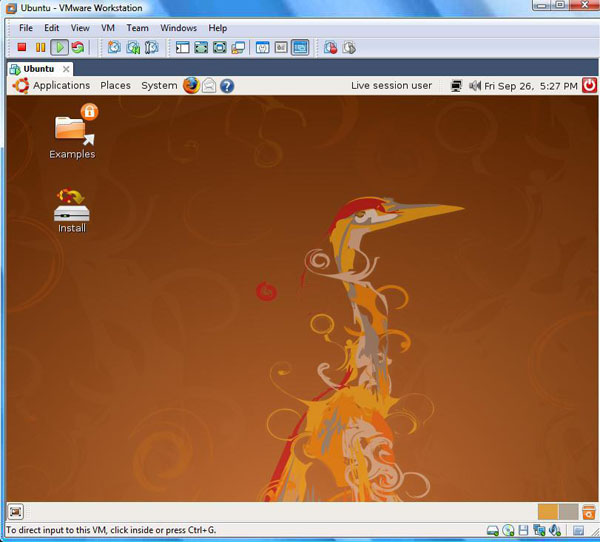Open Ubuntu help with the blue question mark

(x=227, y=86)
